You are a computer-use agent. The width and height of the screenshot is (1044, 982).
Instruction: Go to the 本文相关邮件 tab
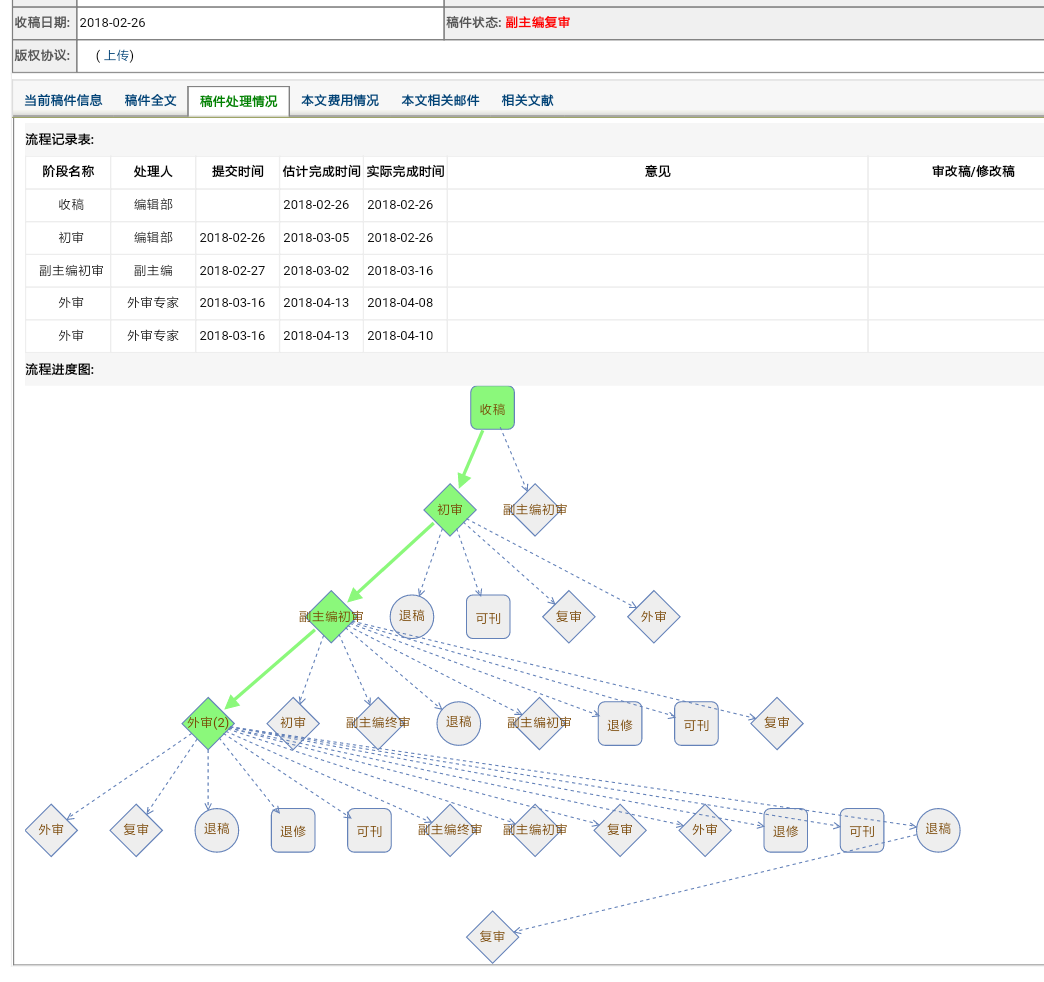[440, 101]
